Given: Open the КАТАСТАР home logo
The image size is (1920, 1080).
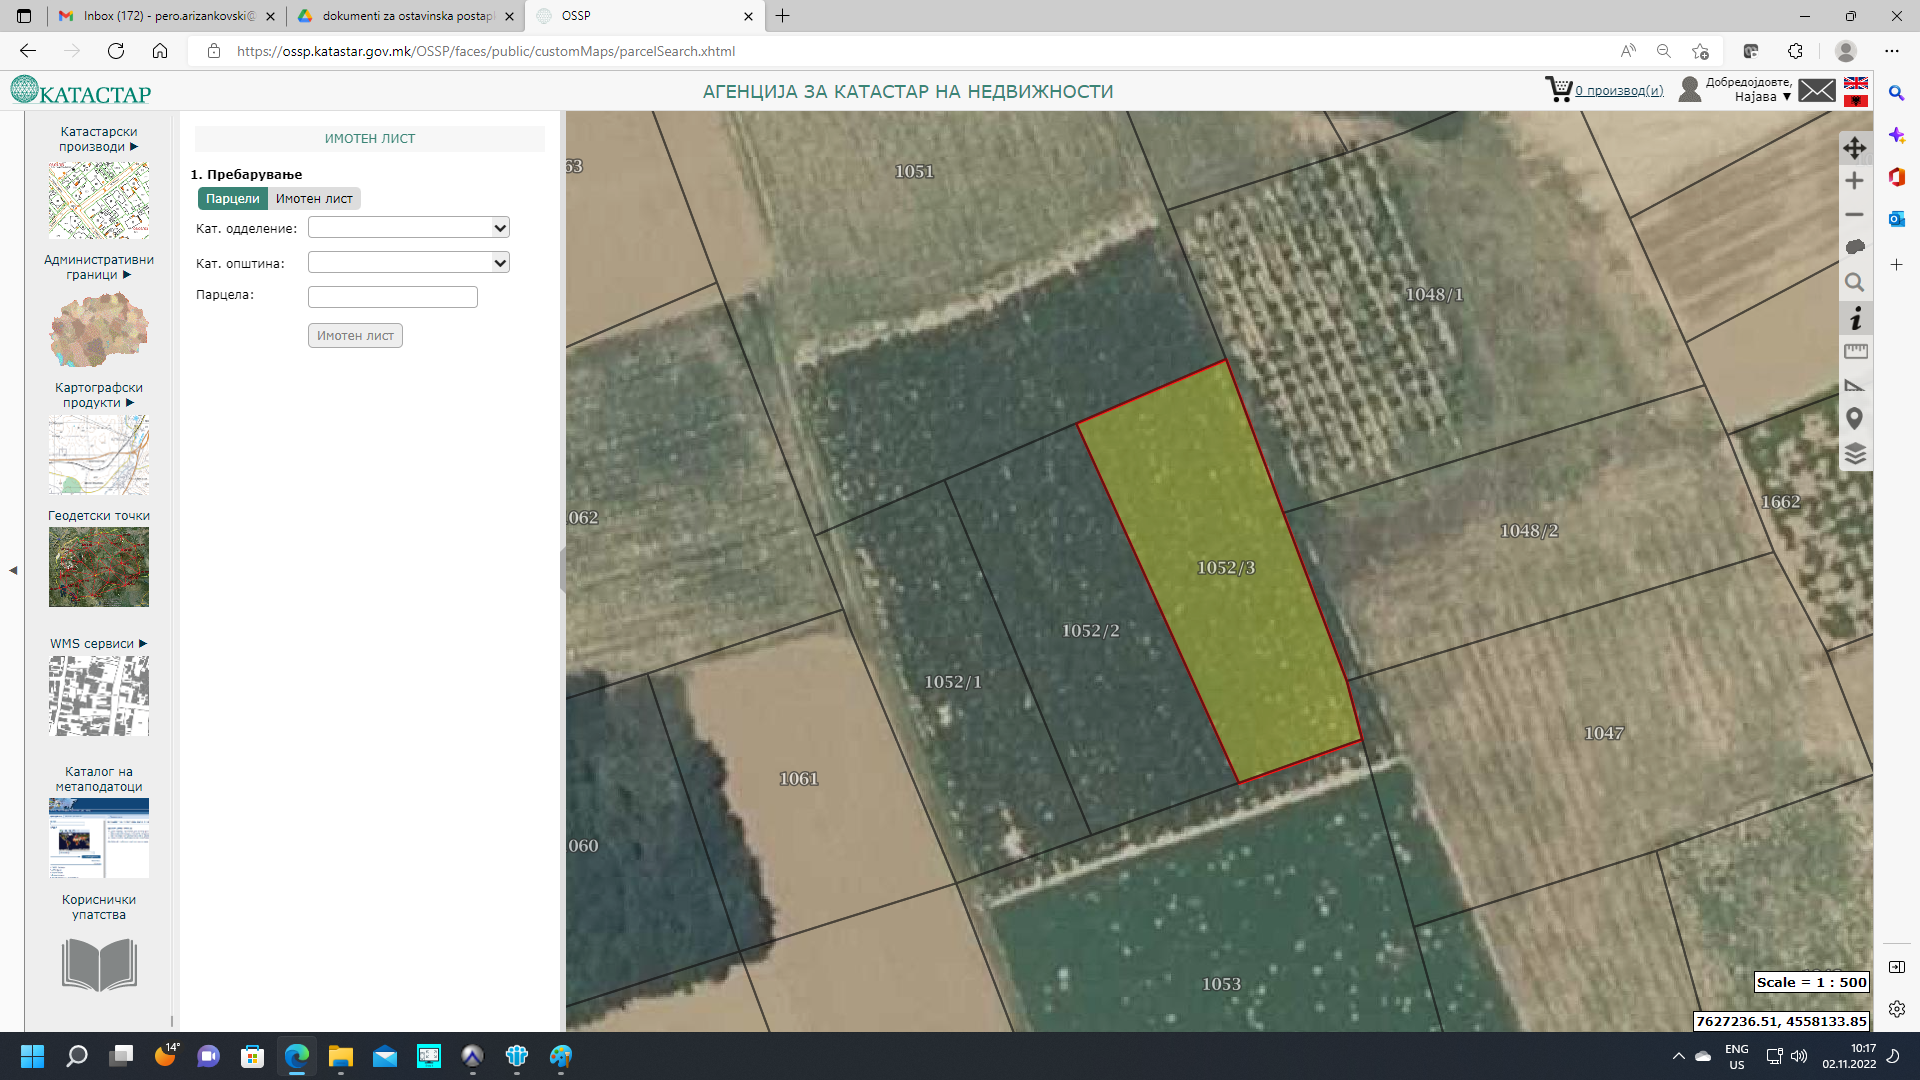Looking at the screenshot, I should point(79,91).
